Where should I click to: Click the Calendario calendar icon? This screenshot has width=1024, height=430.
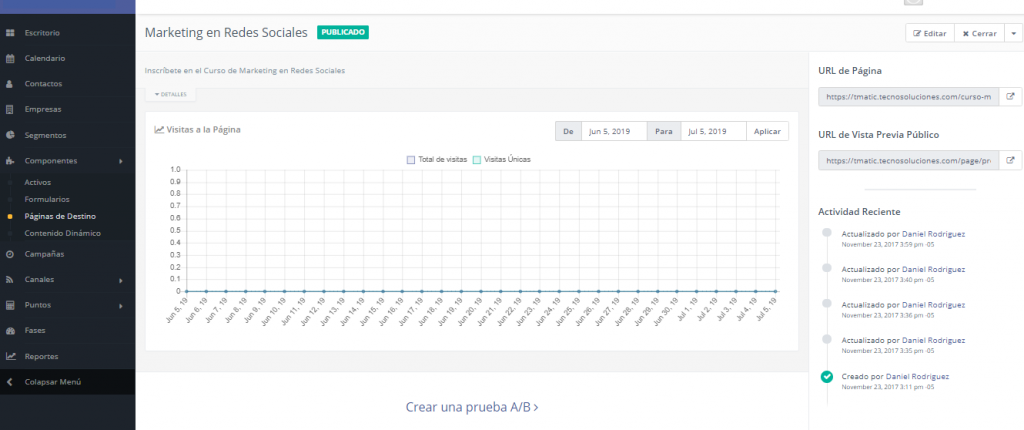click(10, 59)
